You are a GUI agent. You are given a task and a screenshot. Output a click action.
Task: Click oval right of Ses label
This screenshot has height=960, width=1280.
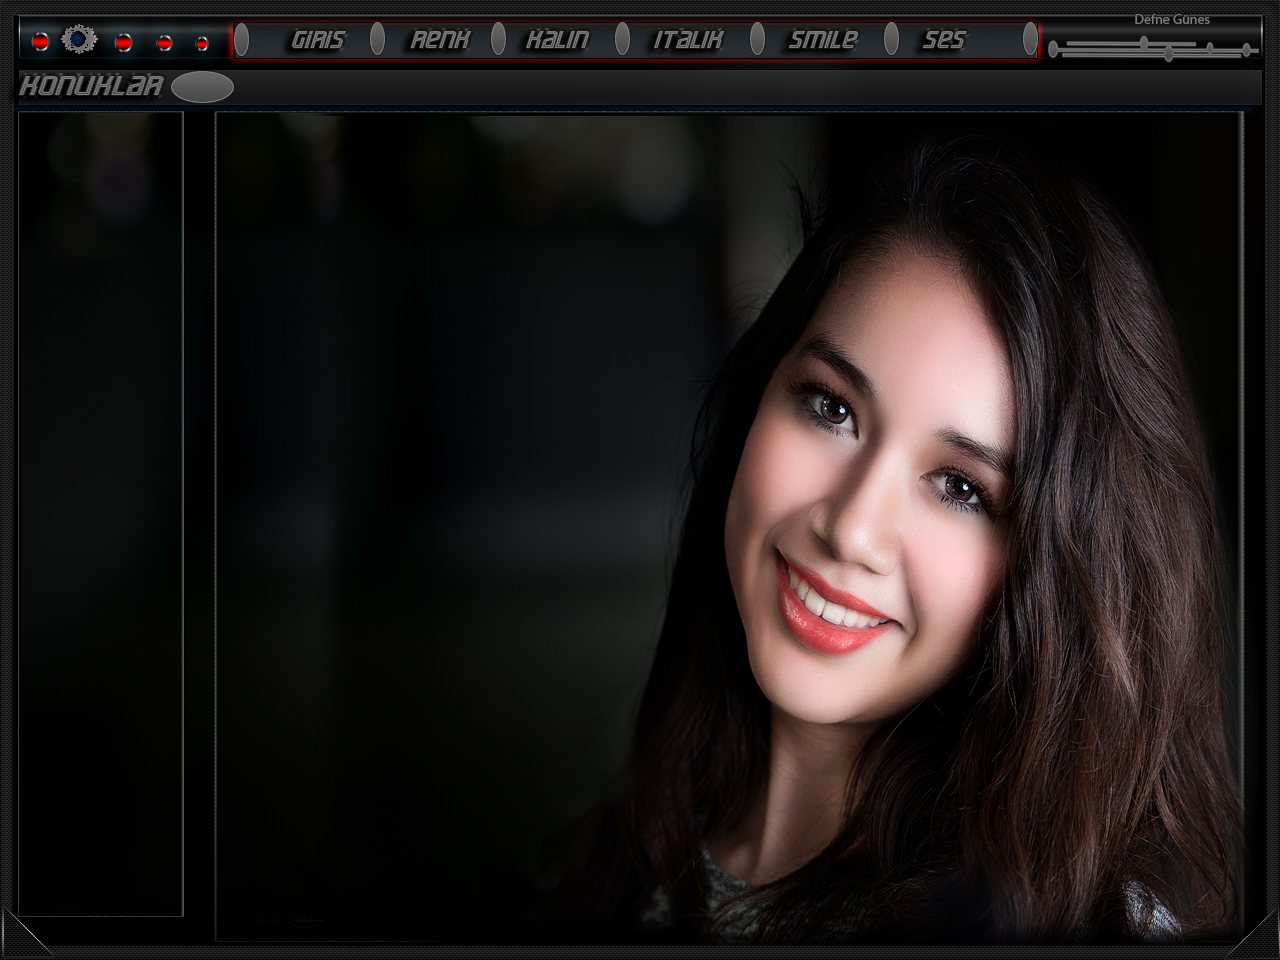click(1030, 40)
